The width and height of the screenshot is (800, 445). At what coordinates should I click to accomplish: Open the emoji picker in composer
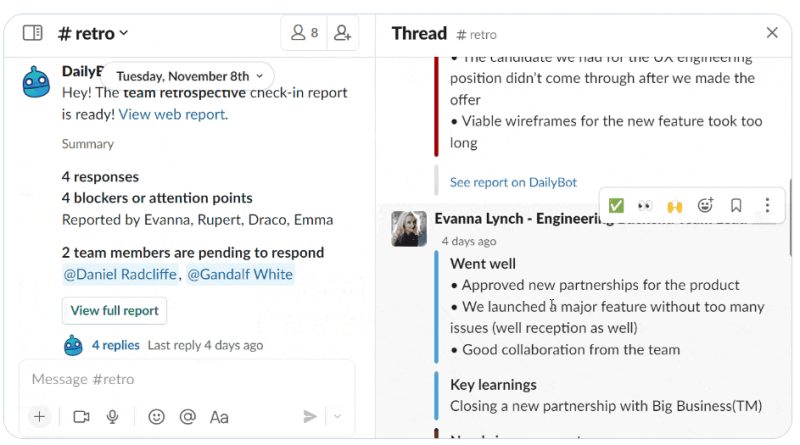pos(156,417)
